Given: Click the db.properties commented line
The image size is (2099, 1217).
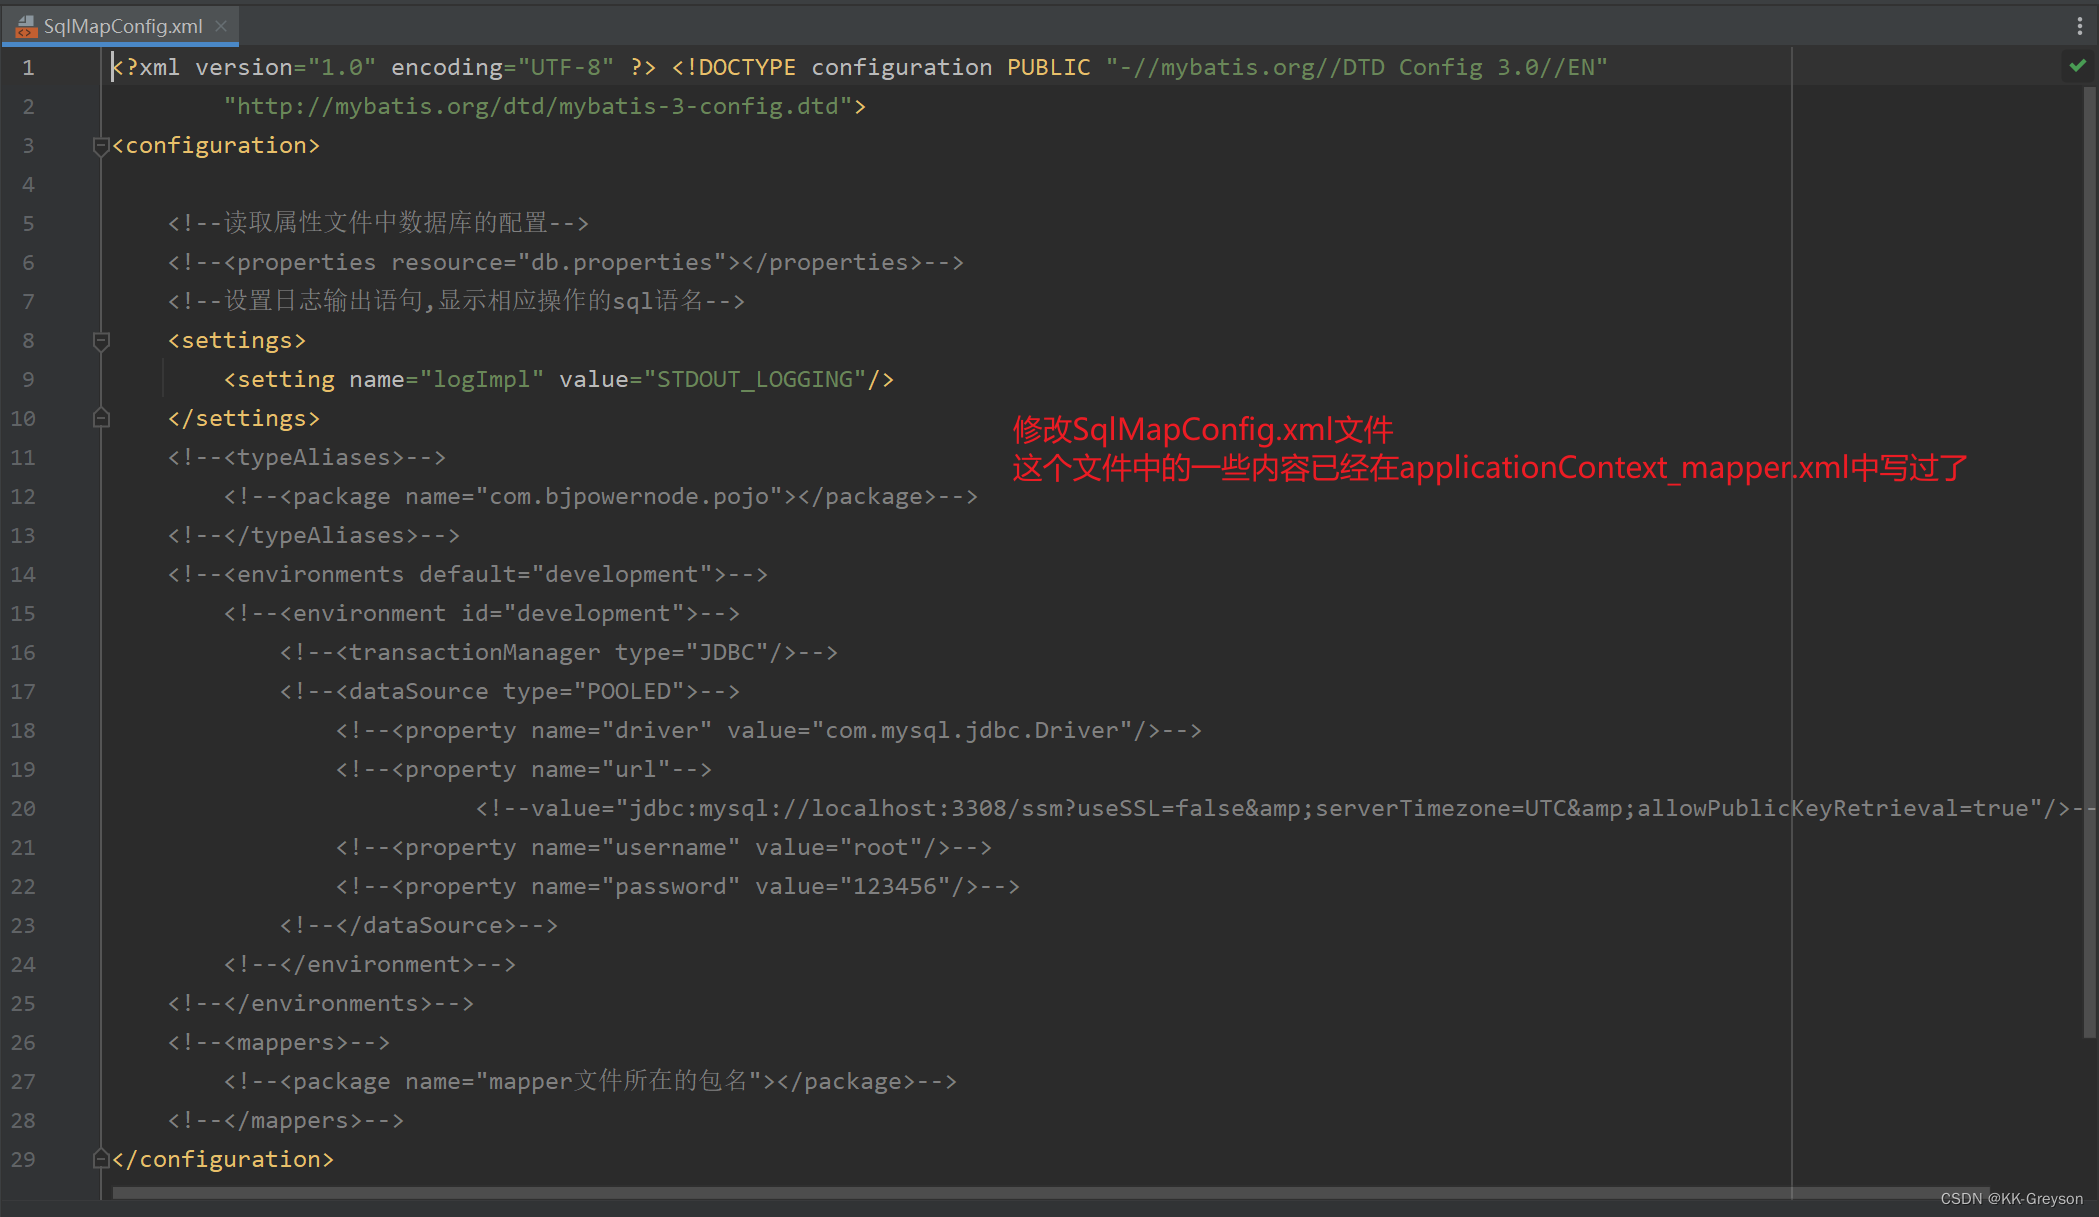Looking at the screenshot, I should pos(566,263).
